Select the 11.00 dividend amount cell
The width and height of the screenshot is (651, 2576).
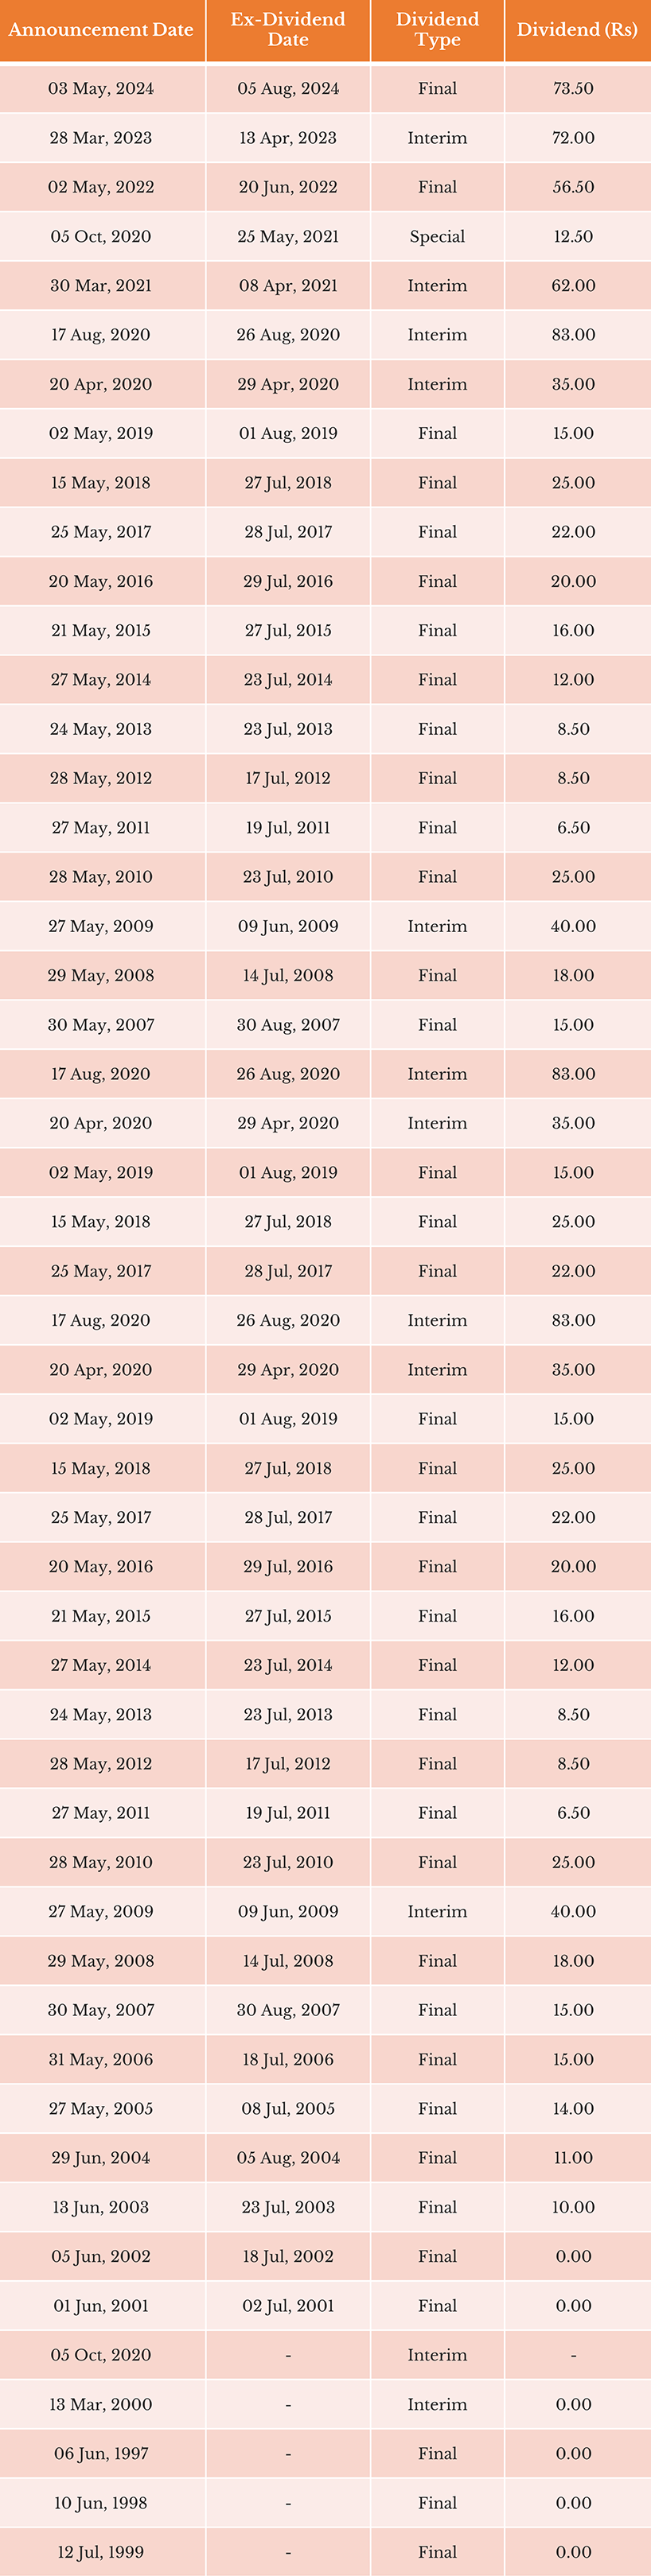(x=573, y=2157)
